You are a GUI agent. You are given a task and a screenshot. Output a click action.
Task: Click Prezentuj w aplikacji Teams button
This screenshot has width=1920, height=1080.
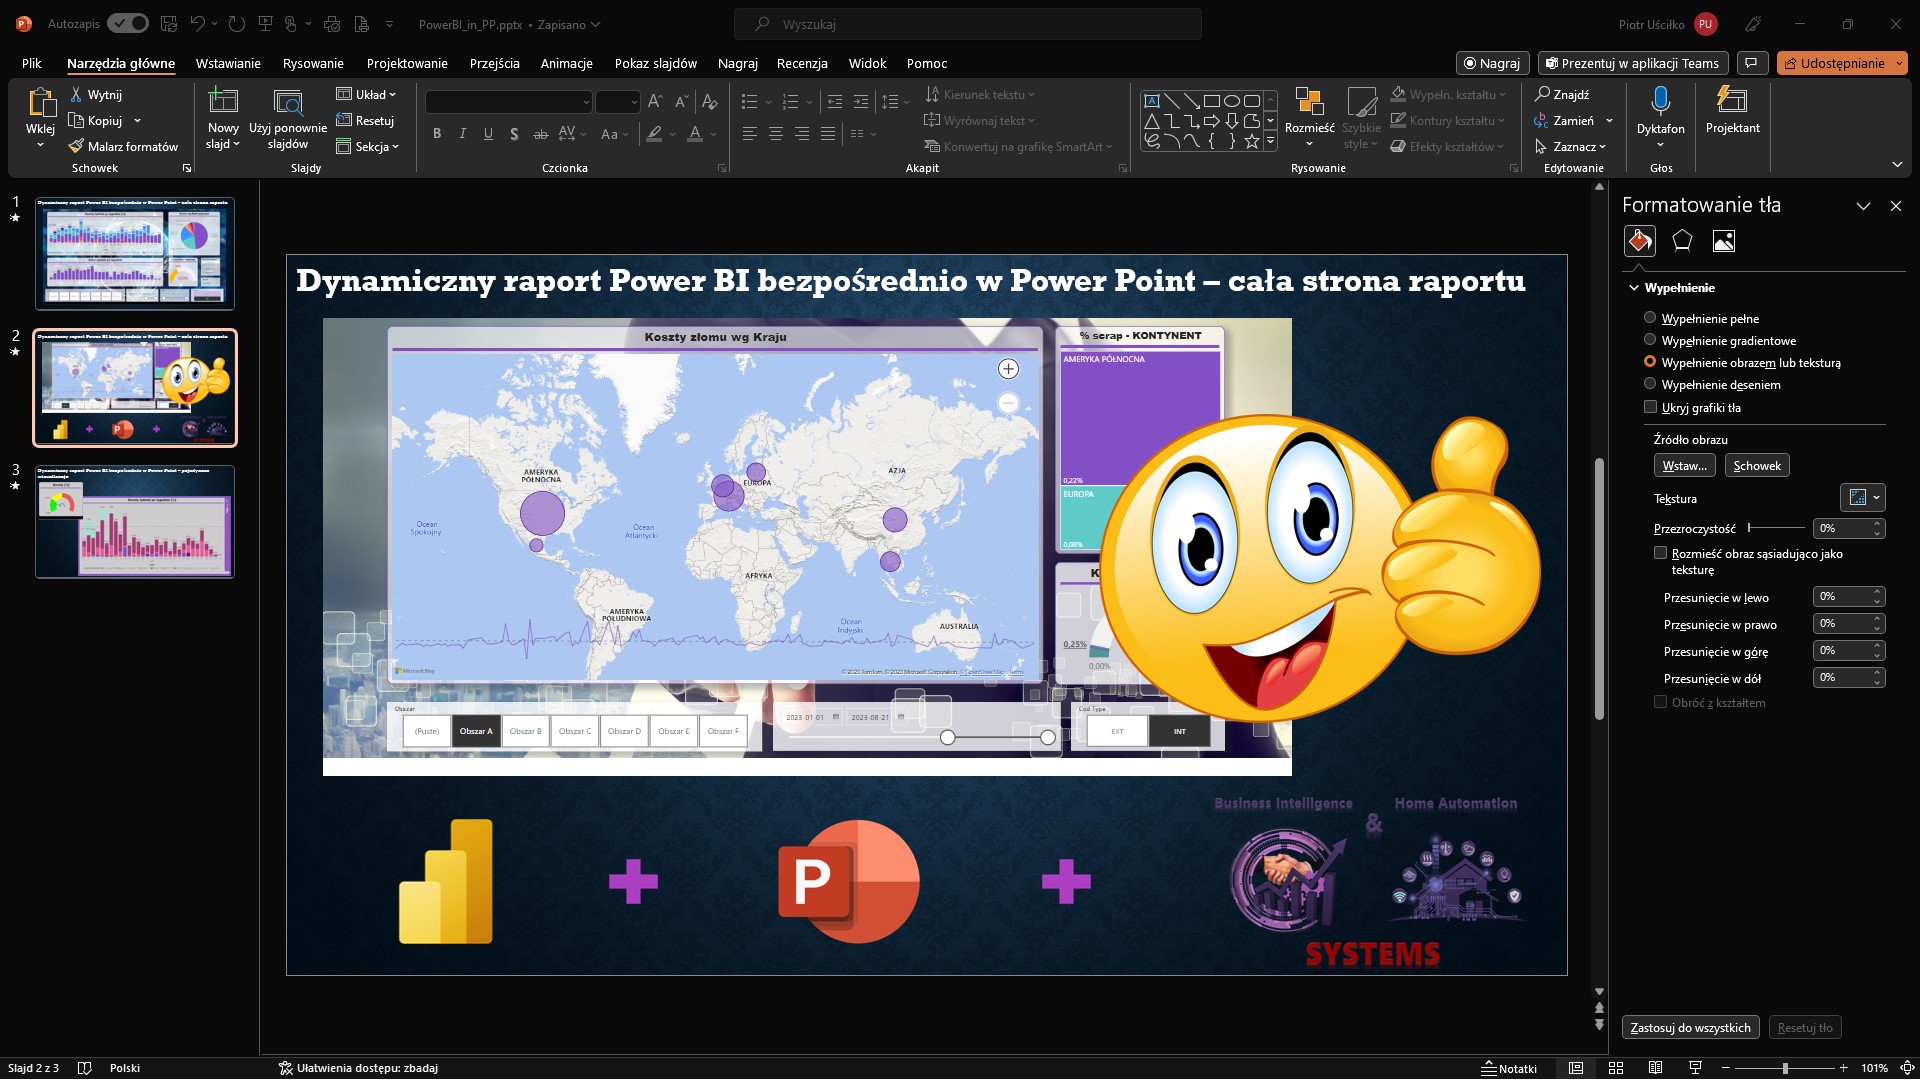coord(1632,63)
